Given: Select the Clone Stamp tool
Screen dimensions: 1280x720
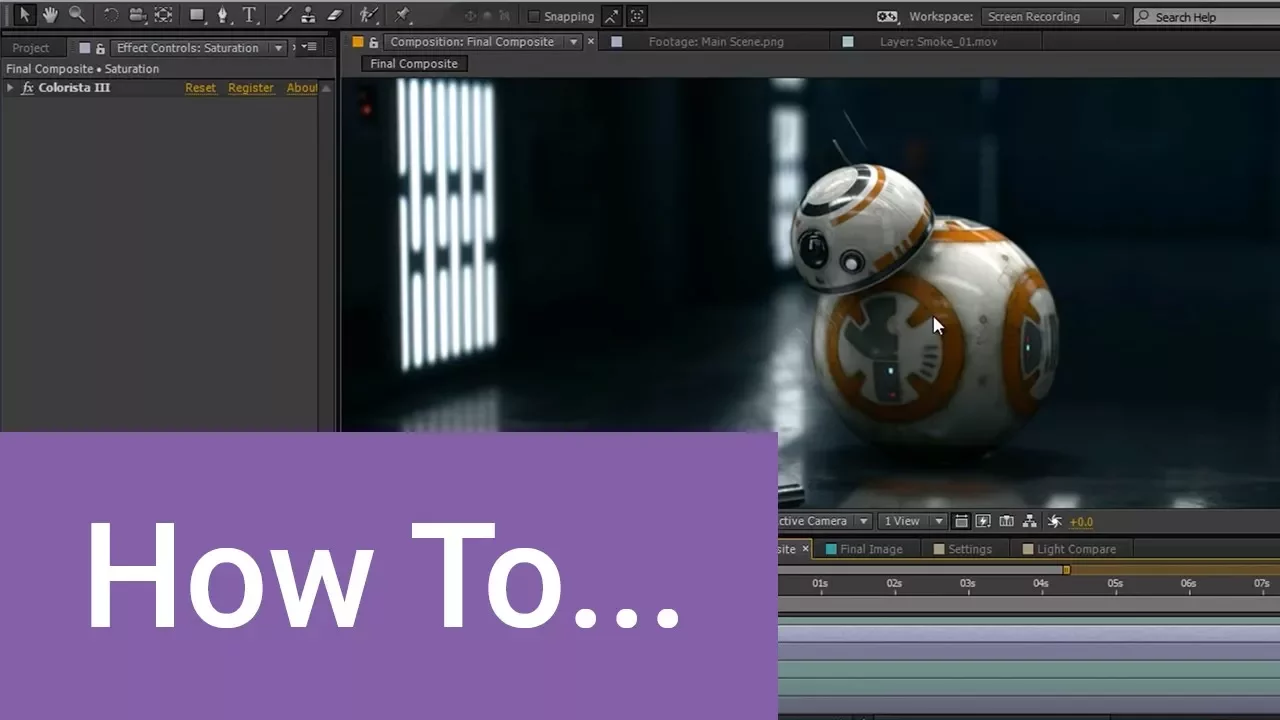Looking at the screenshot, I should coord(309,15).
